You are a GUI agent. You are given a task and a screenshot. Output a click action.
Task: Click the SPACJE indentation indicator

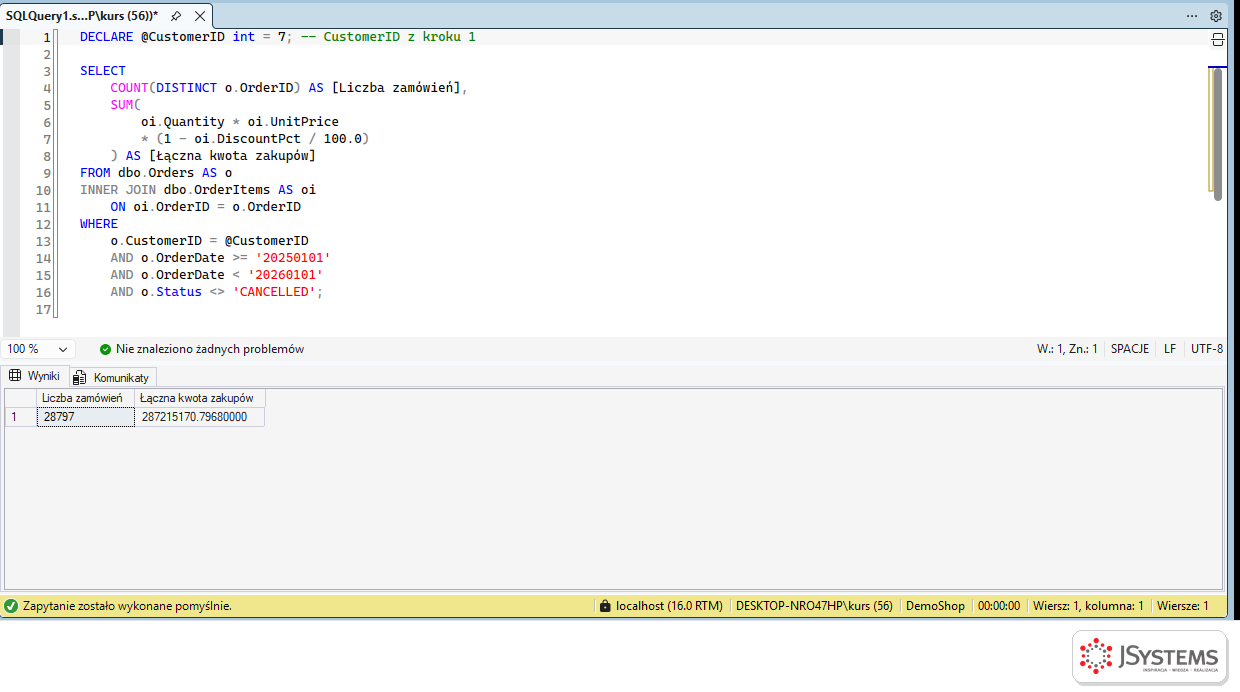1130,349
